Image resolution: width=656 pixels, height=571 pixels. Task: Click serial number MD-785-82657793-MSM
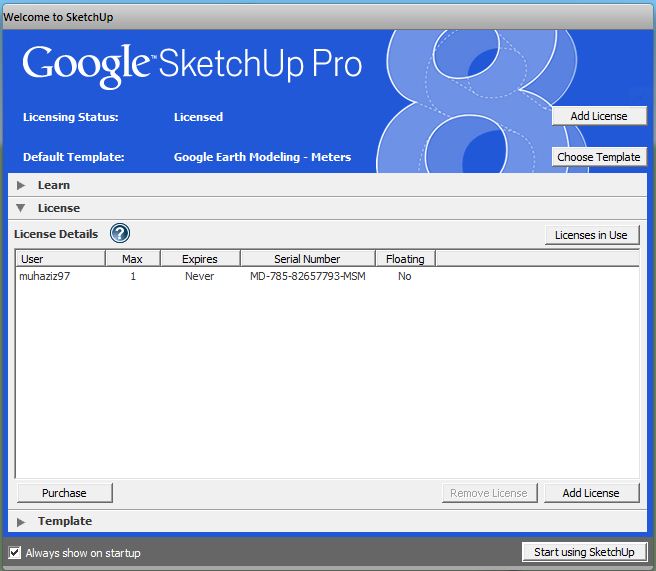308,276
